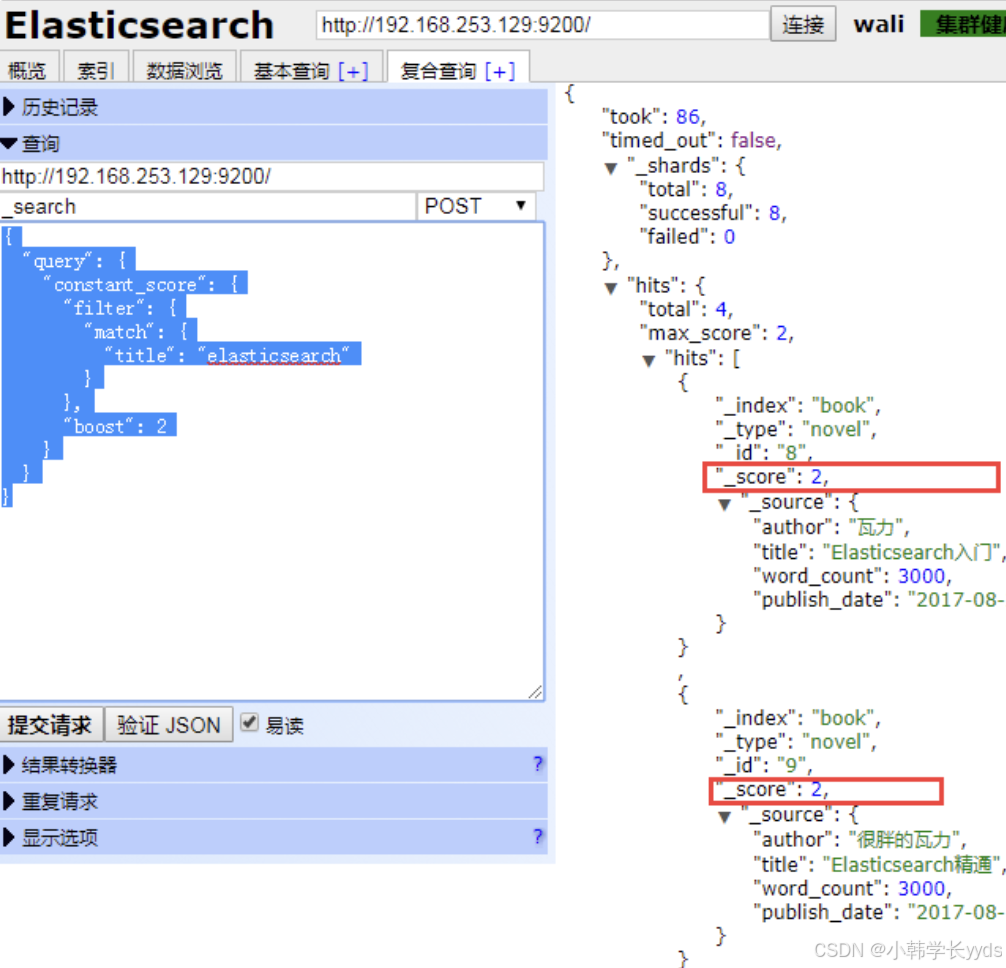Open the POST method dropdown

pos(476,207)
